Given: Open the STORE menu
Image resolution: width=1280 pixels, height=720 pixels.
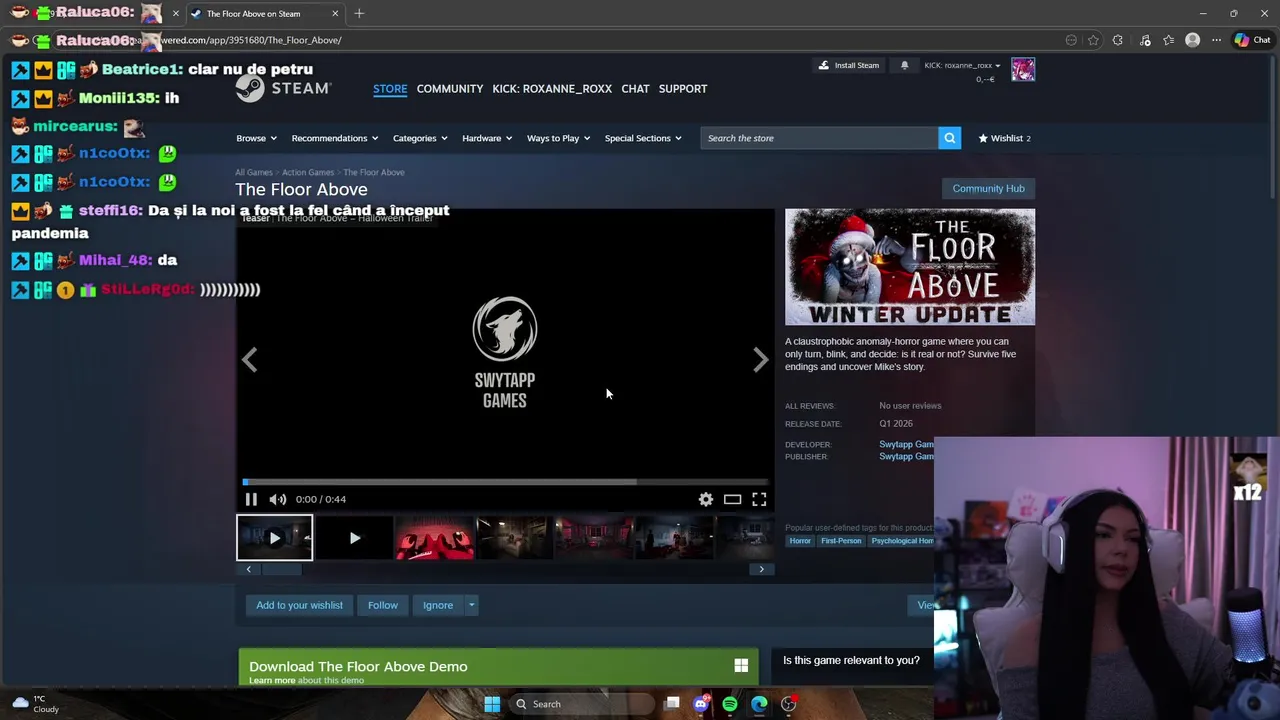Looking at the screenshot, I should click(390, 89).
